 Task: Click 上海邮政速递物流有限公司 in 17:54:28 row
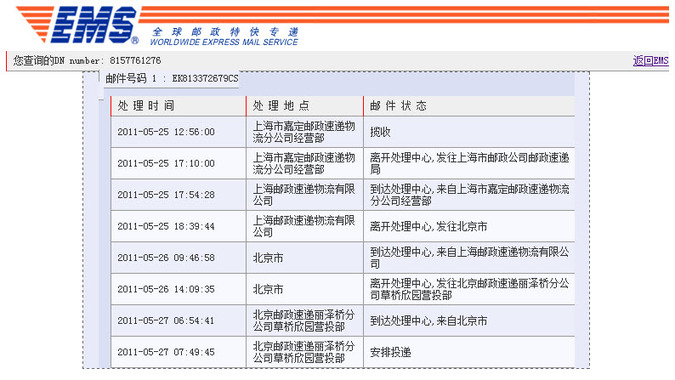304,195
